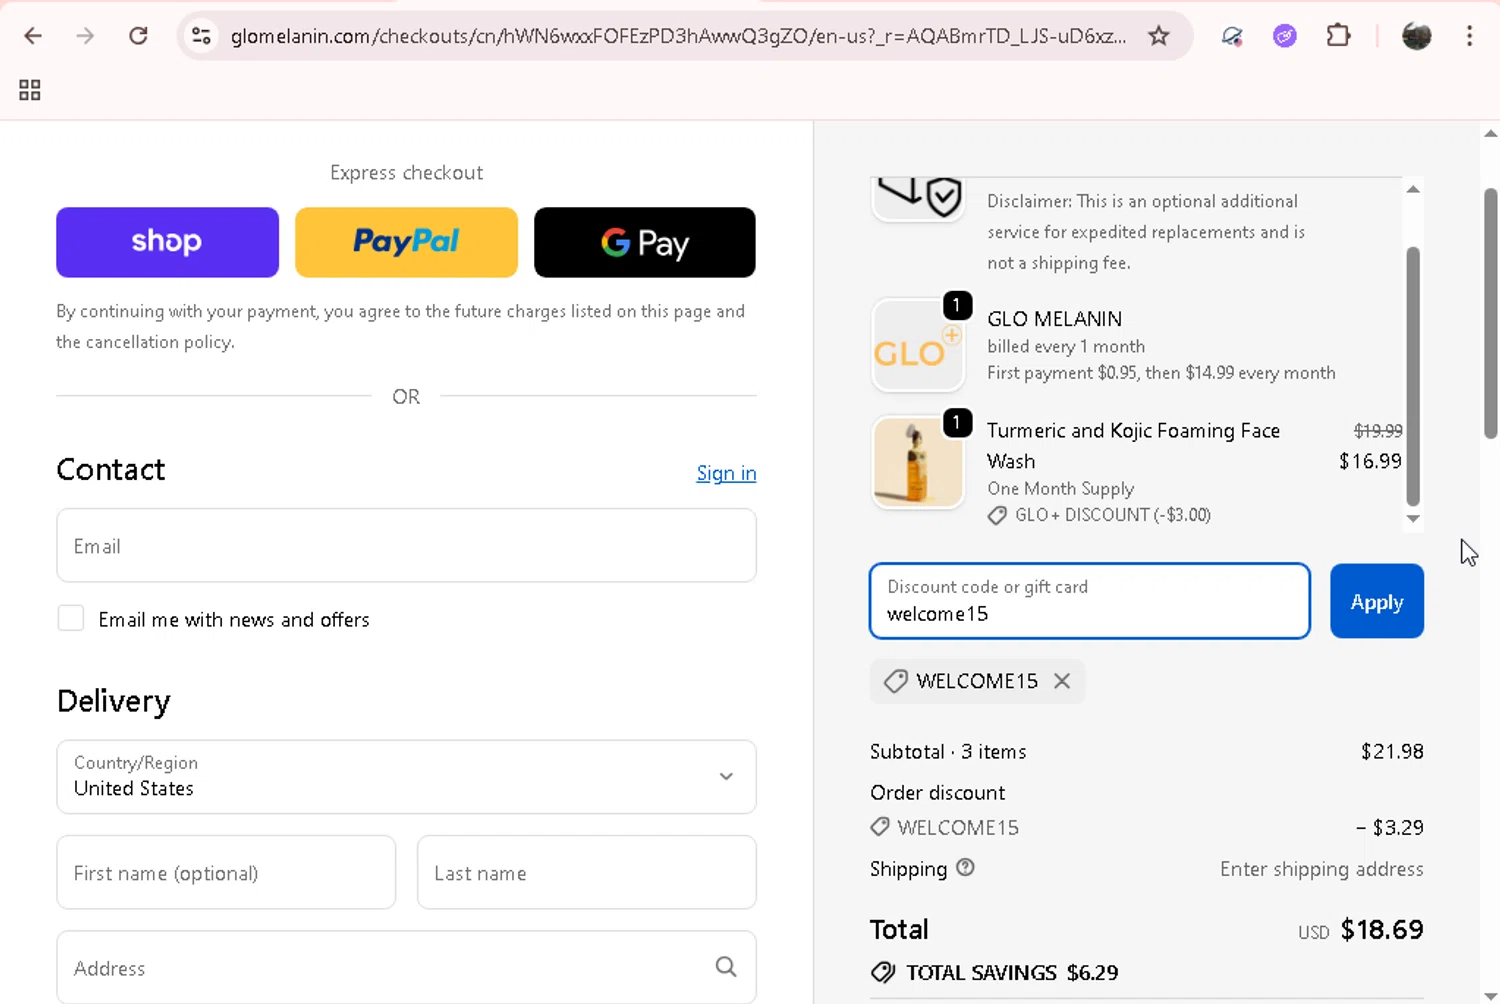1500x1004 pixels.
Task: Pay with Shop Pay express button
Action: coord(167,242)
